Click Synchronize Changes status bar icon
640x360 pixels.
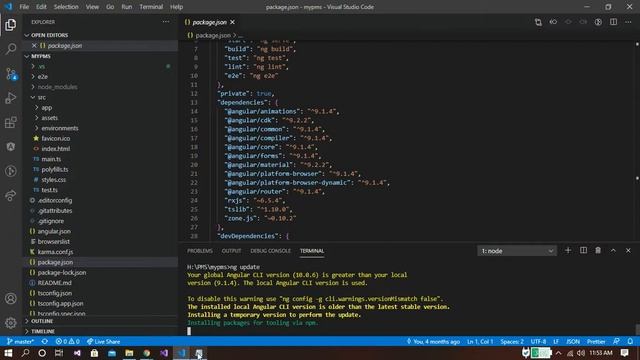(x=45, y=342)
